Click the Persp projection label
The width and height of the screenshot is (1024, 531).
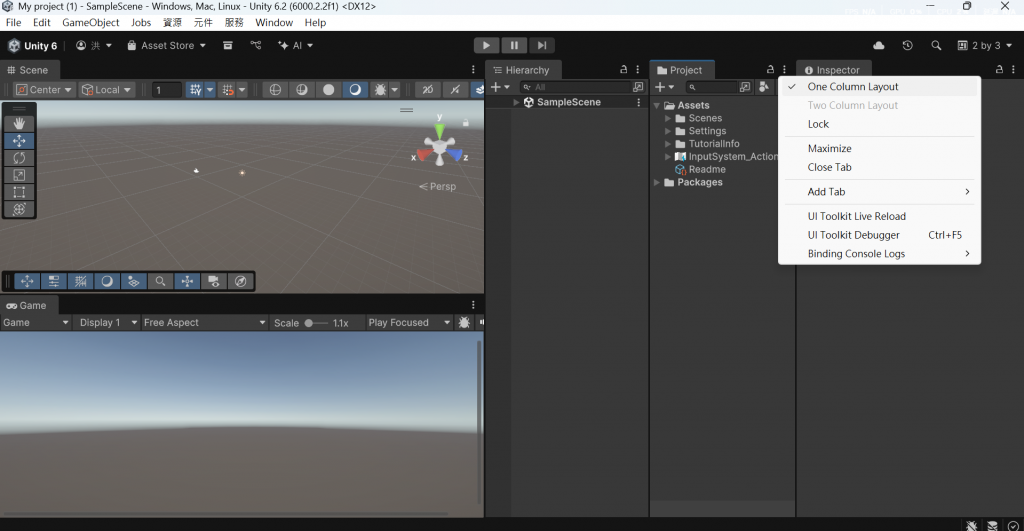tap(438, 187)
